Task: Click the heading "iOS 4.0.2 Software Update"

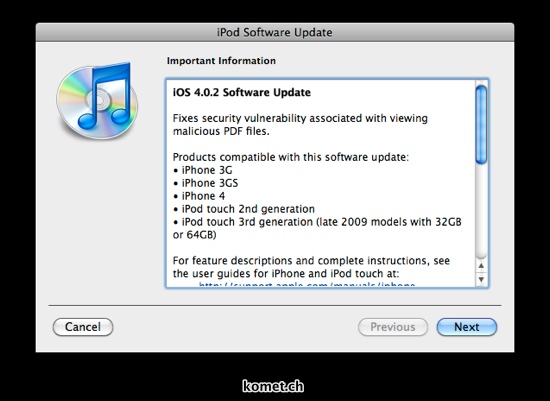Action: pos(242,92)
